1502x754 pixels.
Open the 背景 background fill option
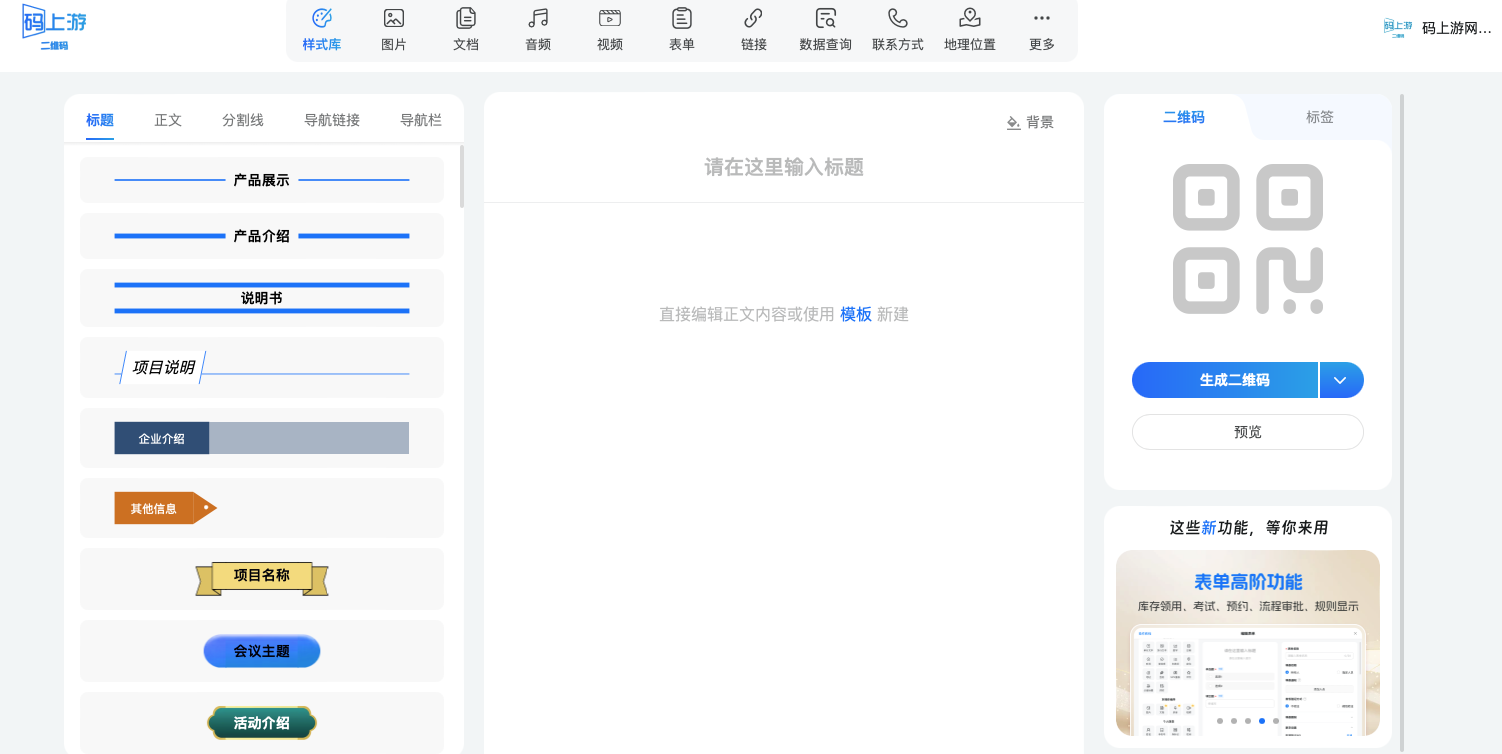(x=1030, y=122)
